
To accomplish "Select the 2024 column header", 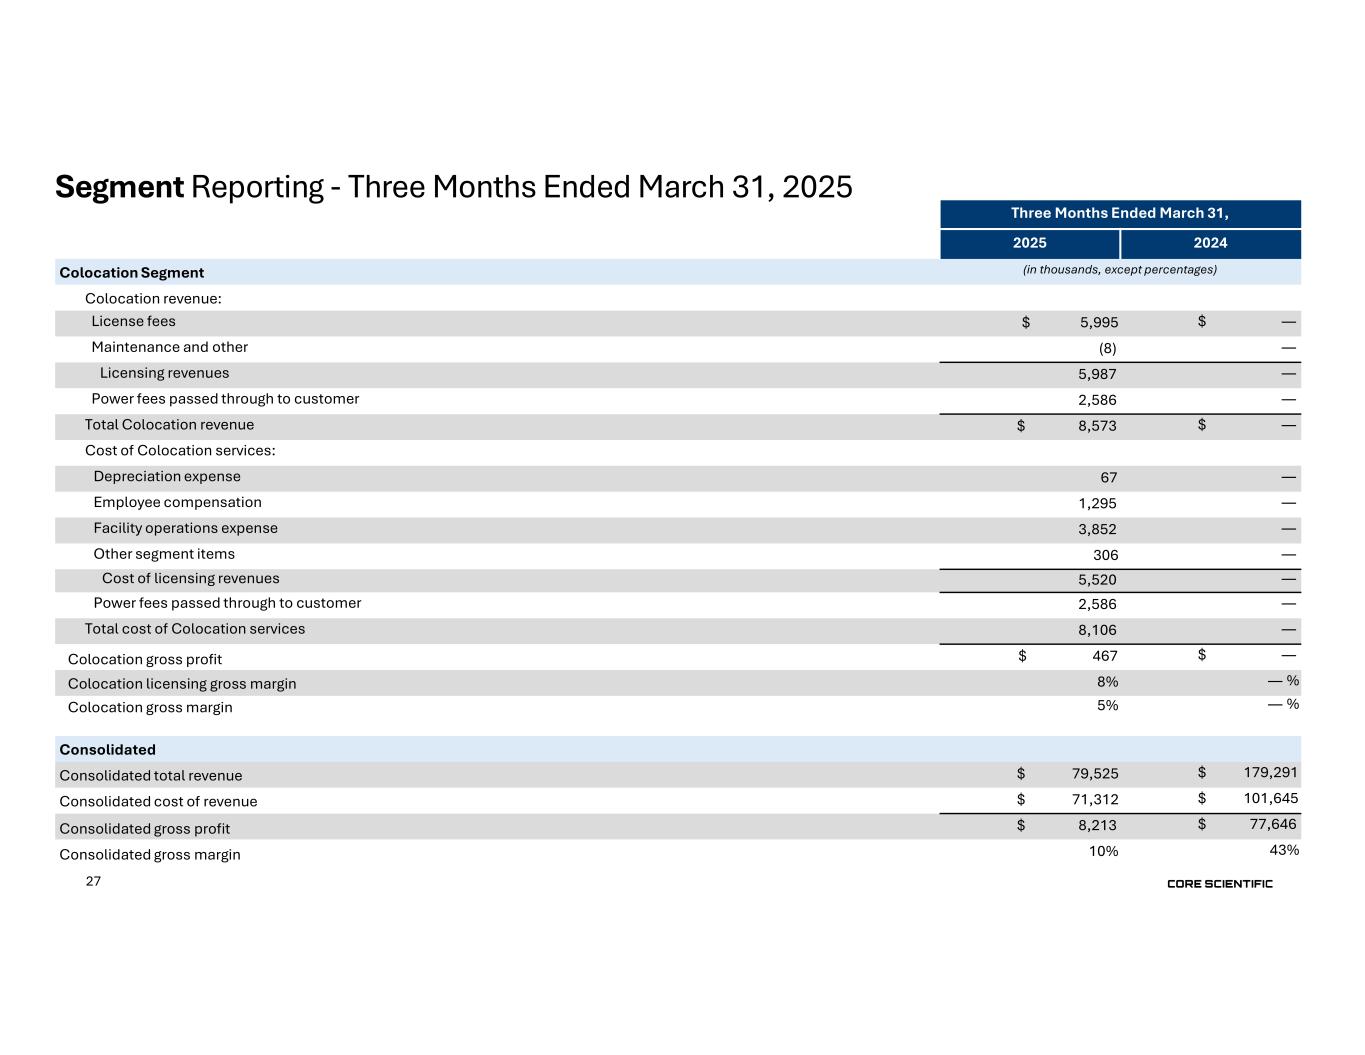I will [1210, 243].
